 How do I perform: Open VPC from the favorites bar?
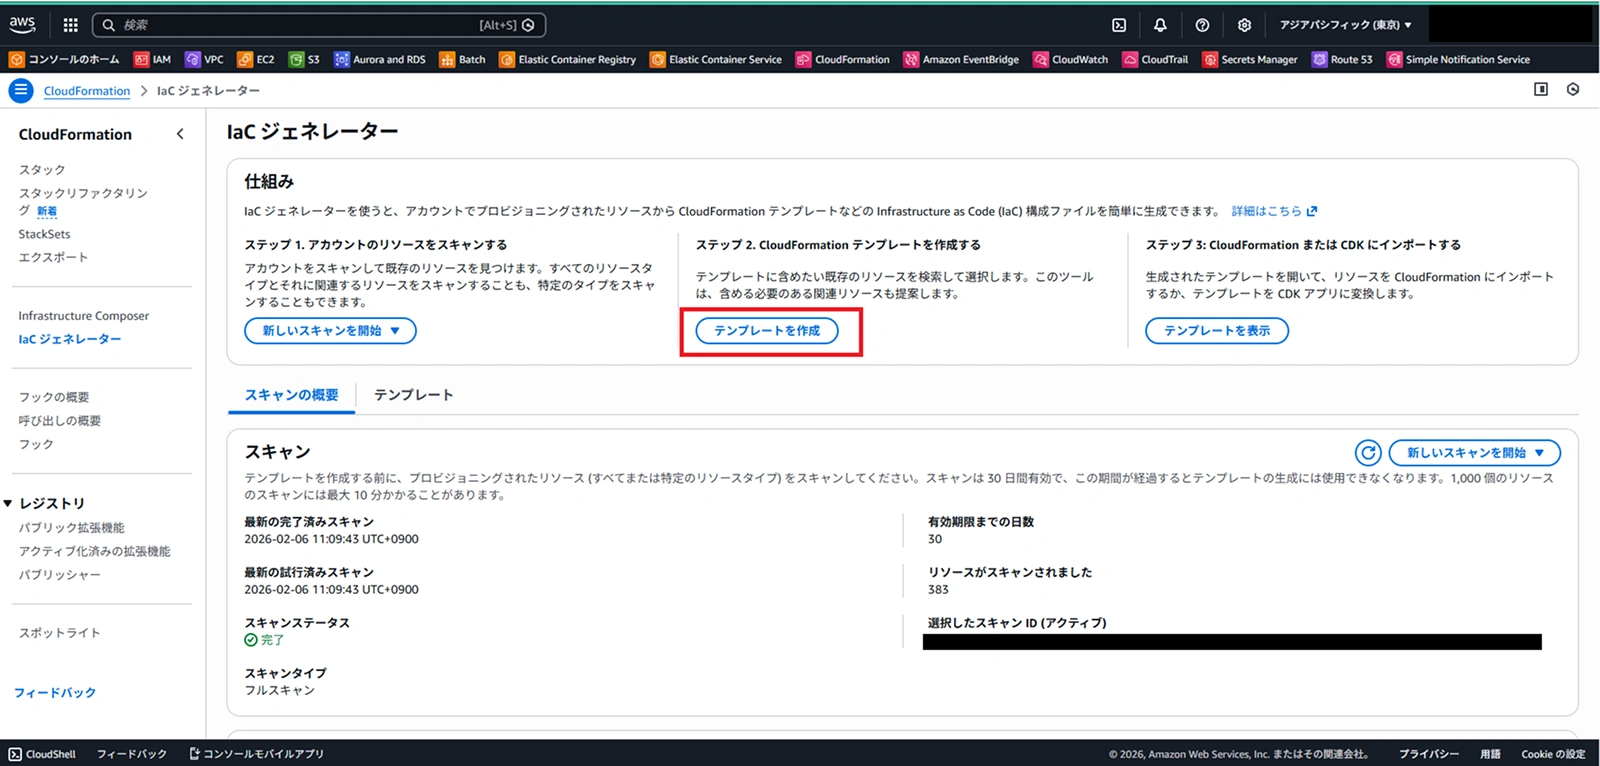point(205,60)
